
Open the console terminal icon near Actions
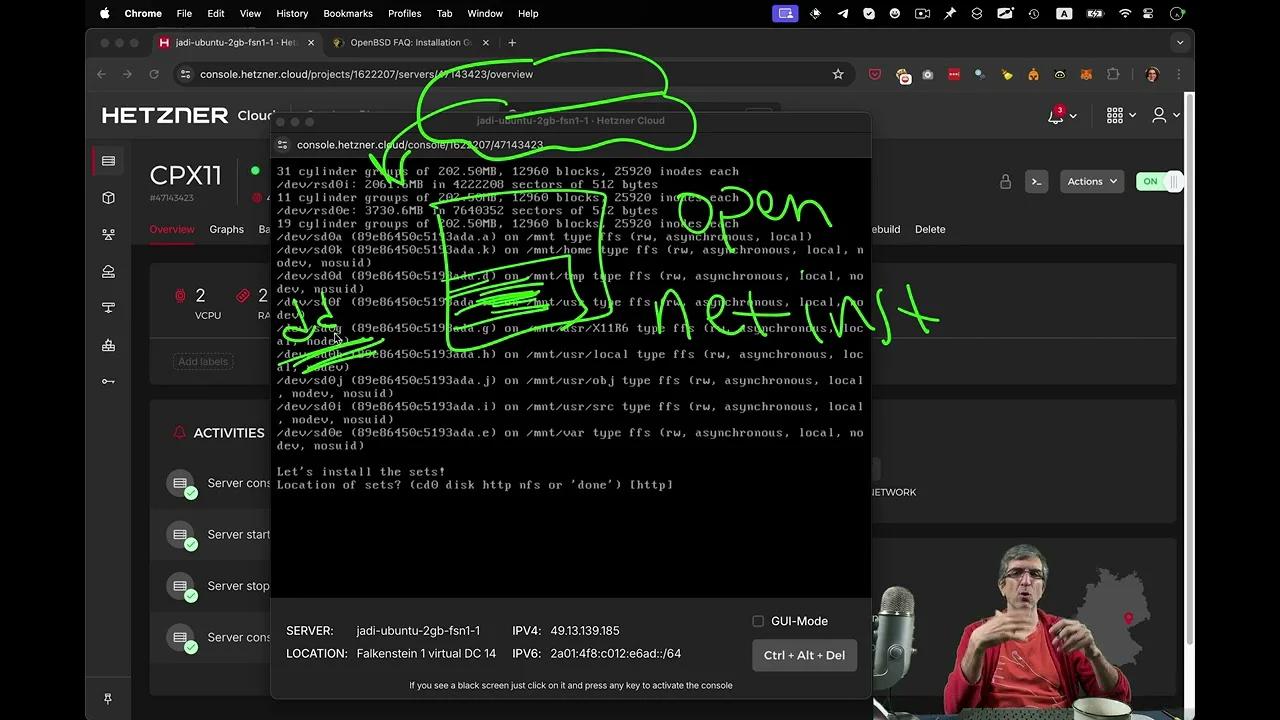(x=1037, y=181)
